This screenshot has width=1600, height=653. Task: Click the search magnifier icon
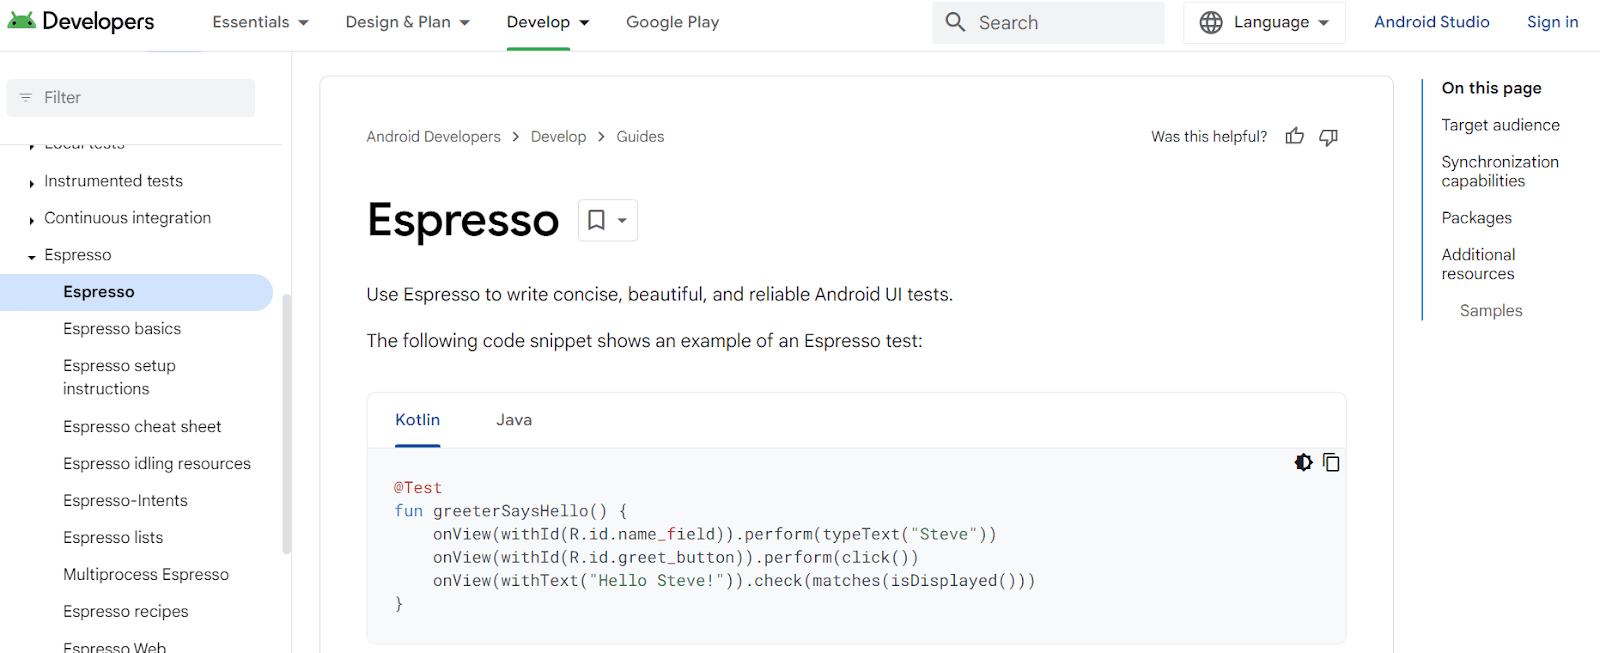tap(955, 22)
